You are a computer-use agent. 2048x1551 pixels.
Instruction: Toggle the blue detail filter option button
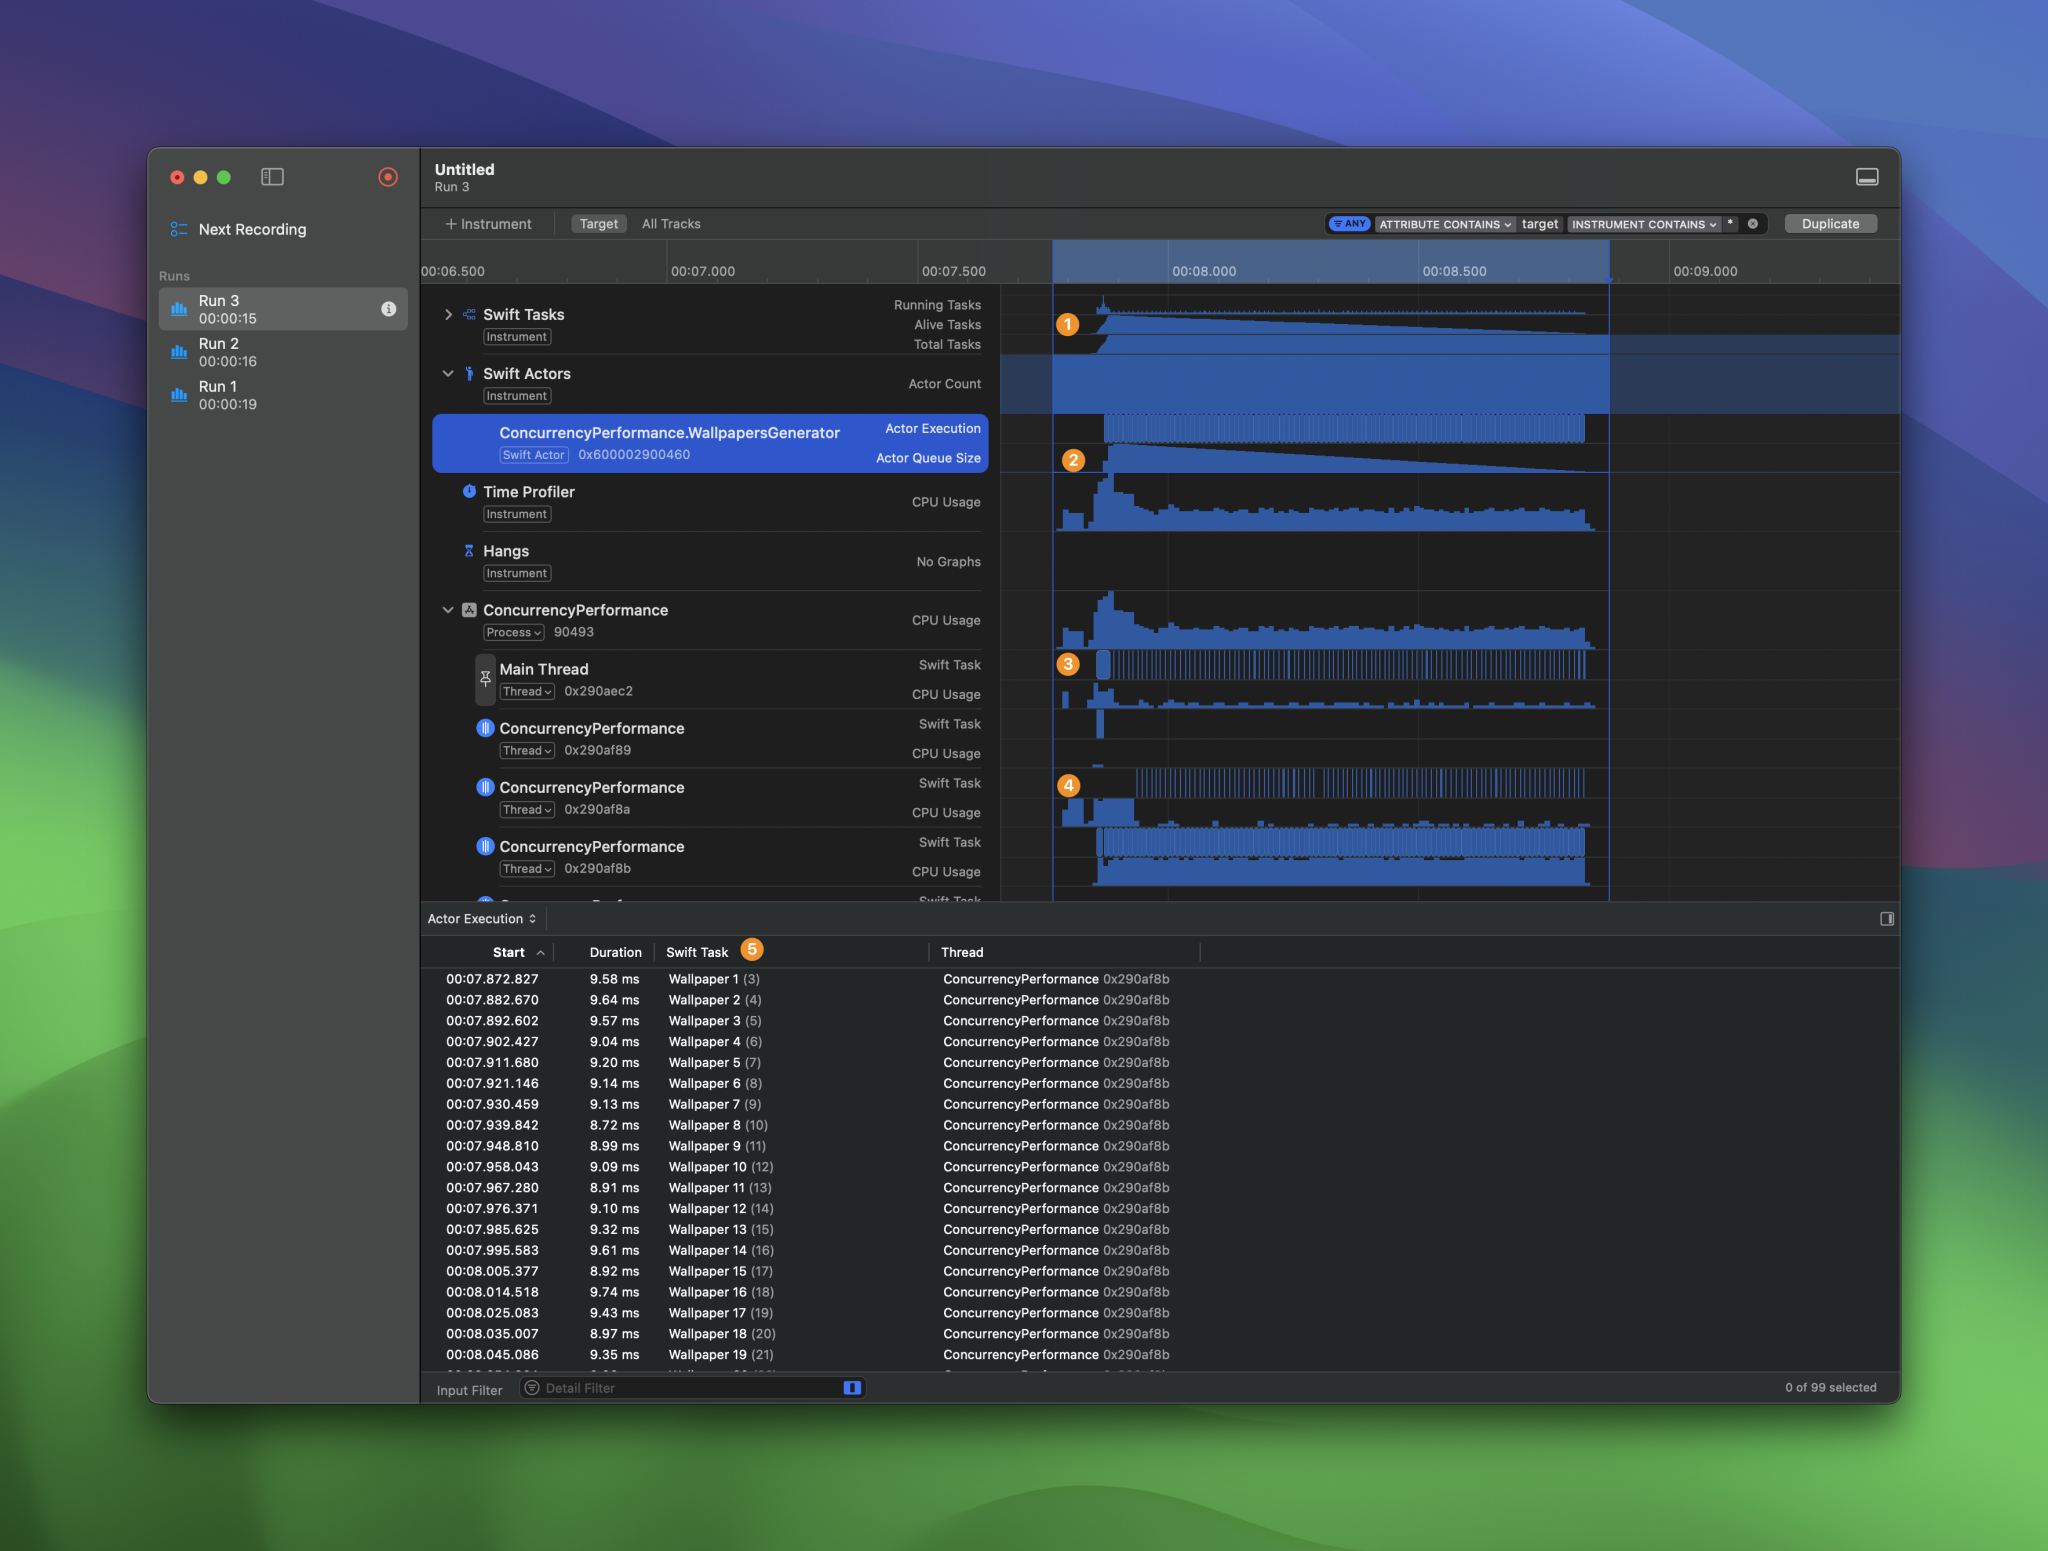(852, 1388)
